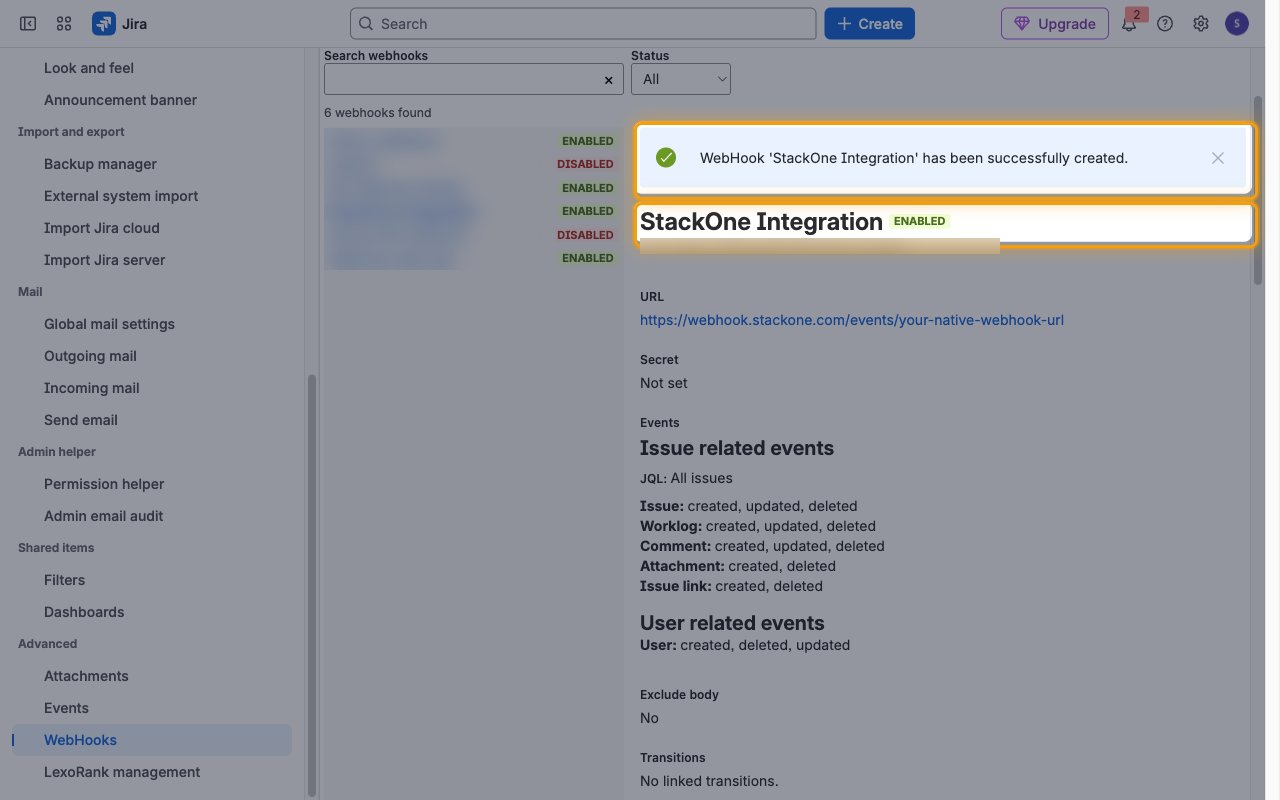The width and height of the screenshot is (1280, 800).
Task: Open the app switcher grid icon
Action: click(x=64, y=23)
